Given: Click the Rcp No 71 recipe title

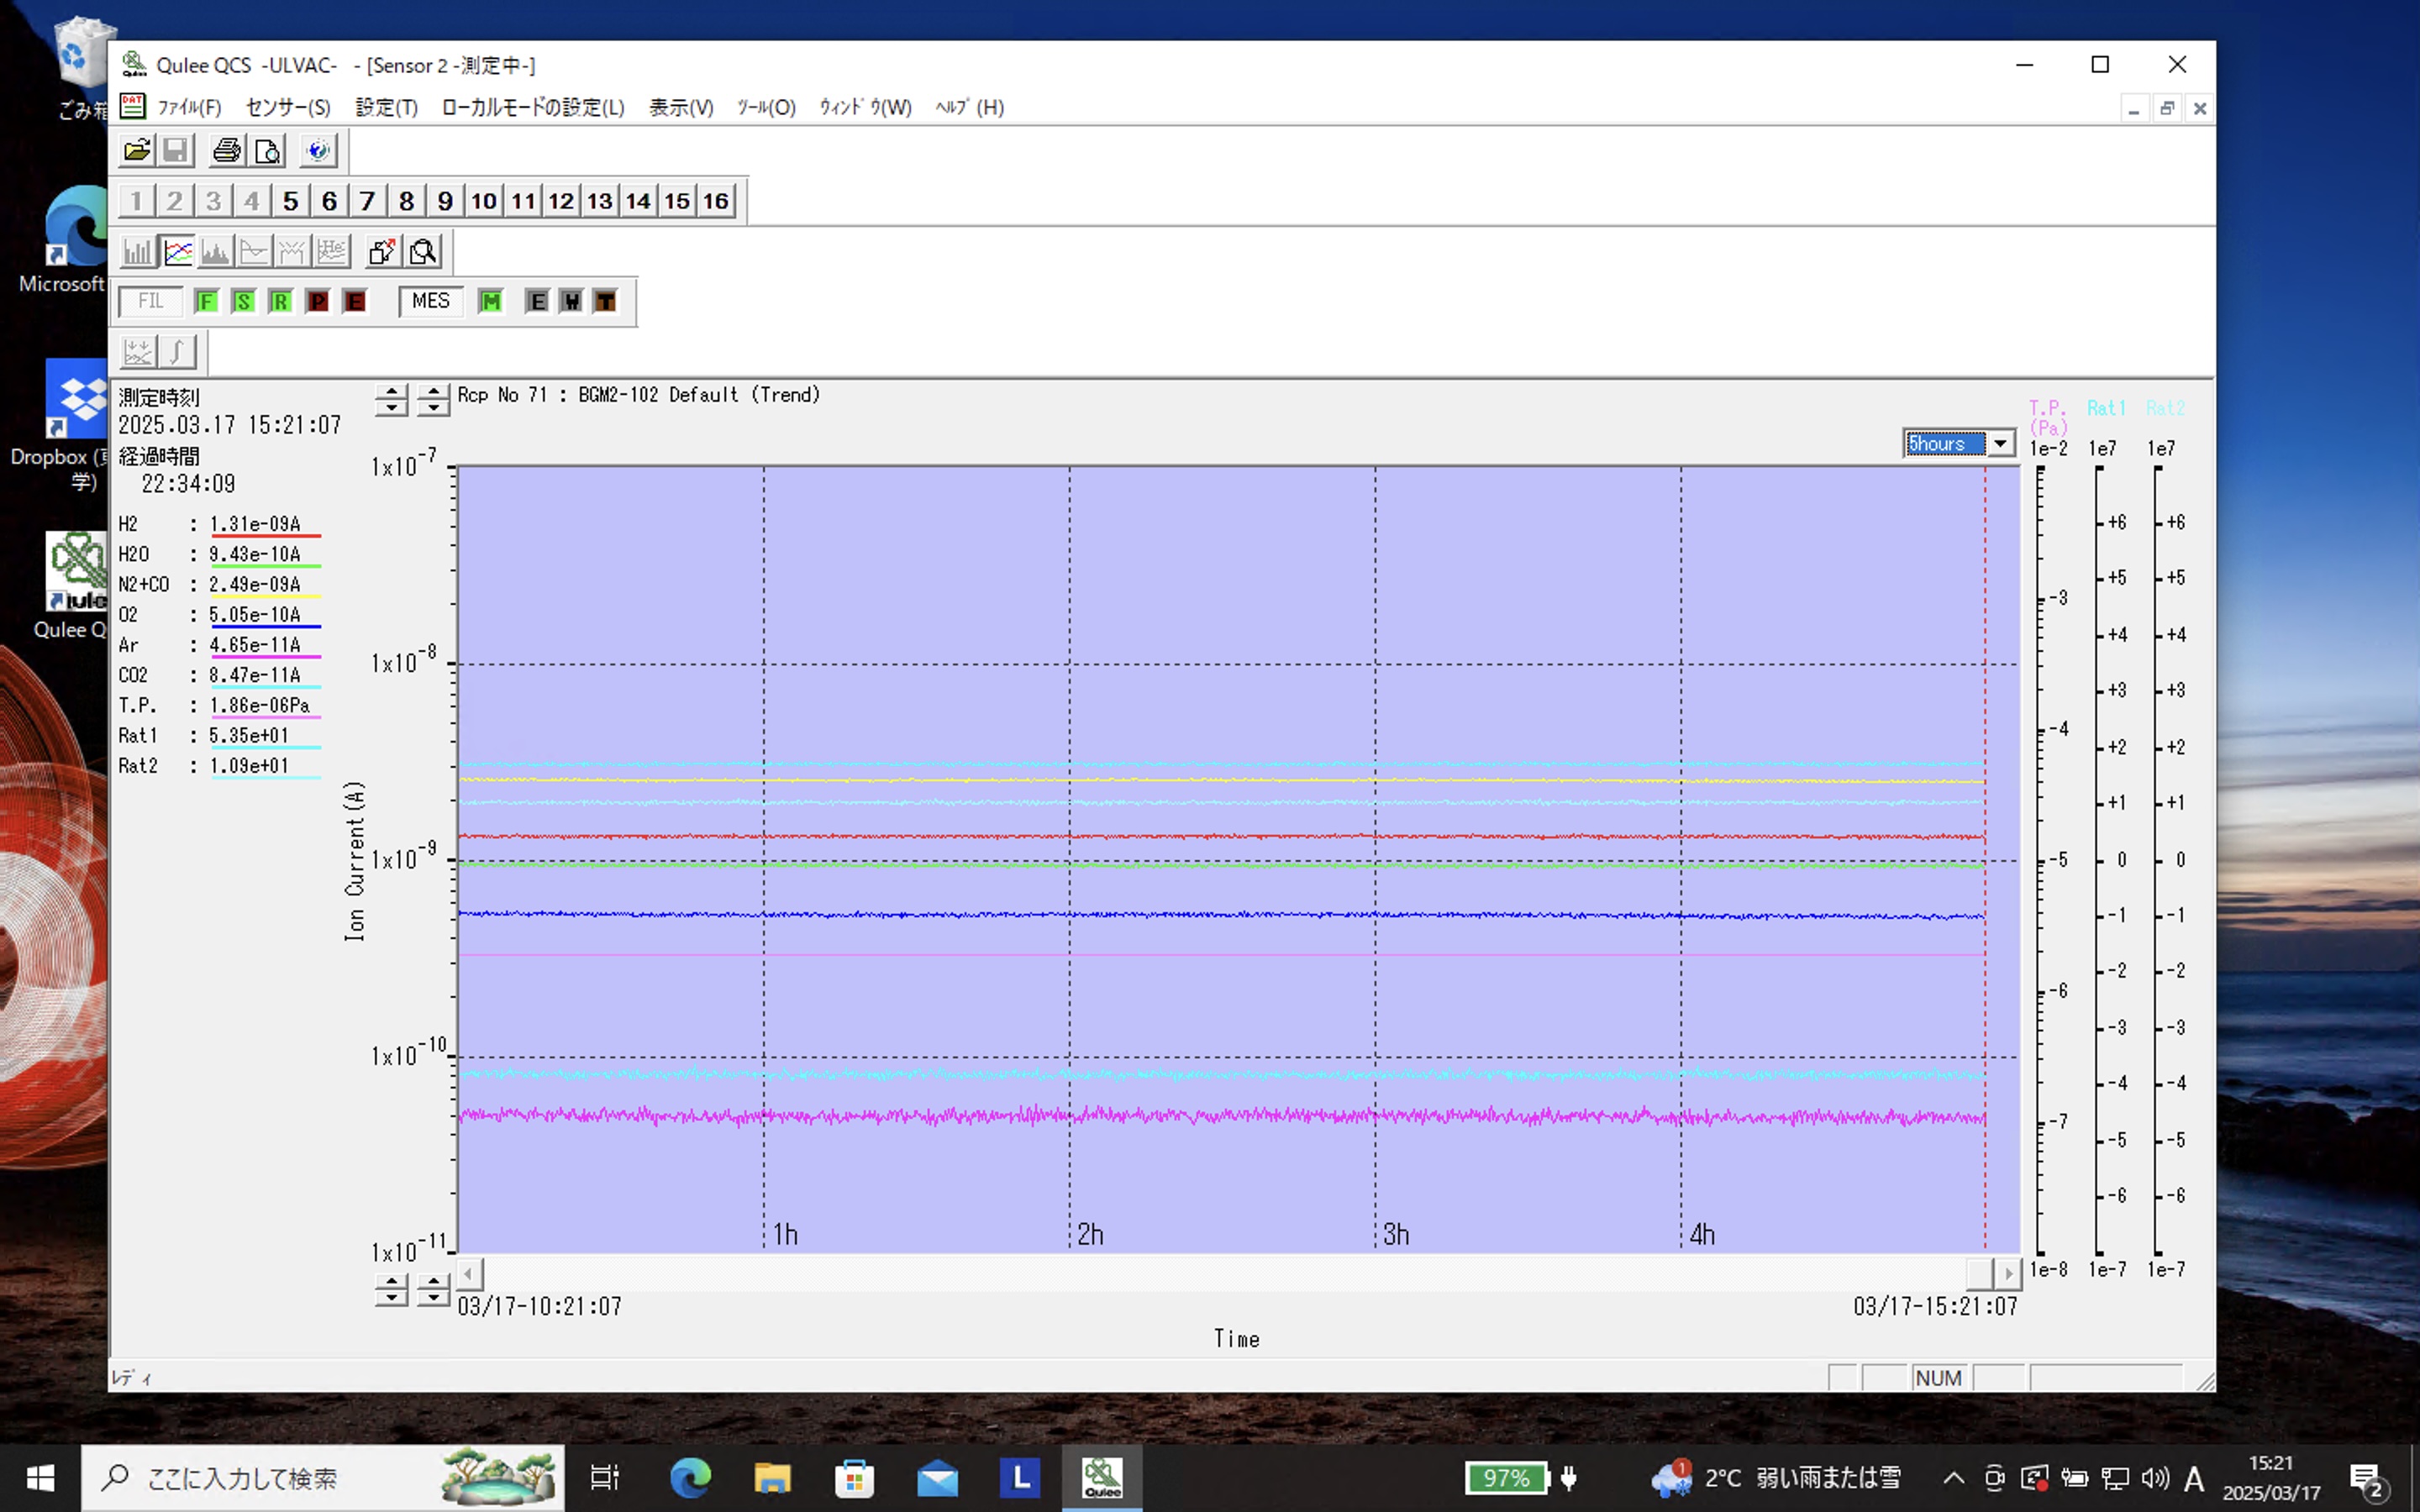Looking at the screenshot, I should [x=638, y=395].
